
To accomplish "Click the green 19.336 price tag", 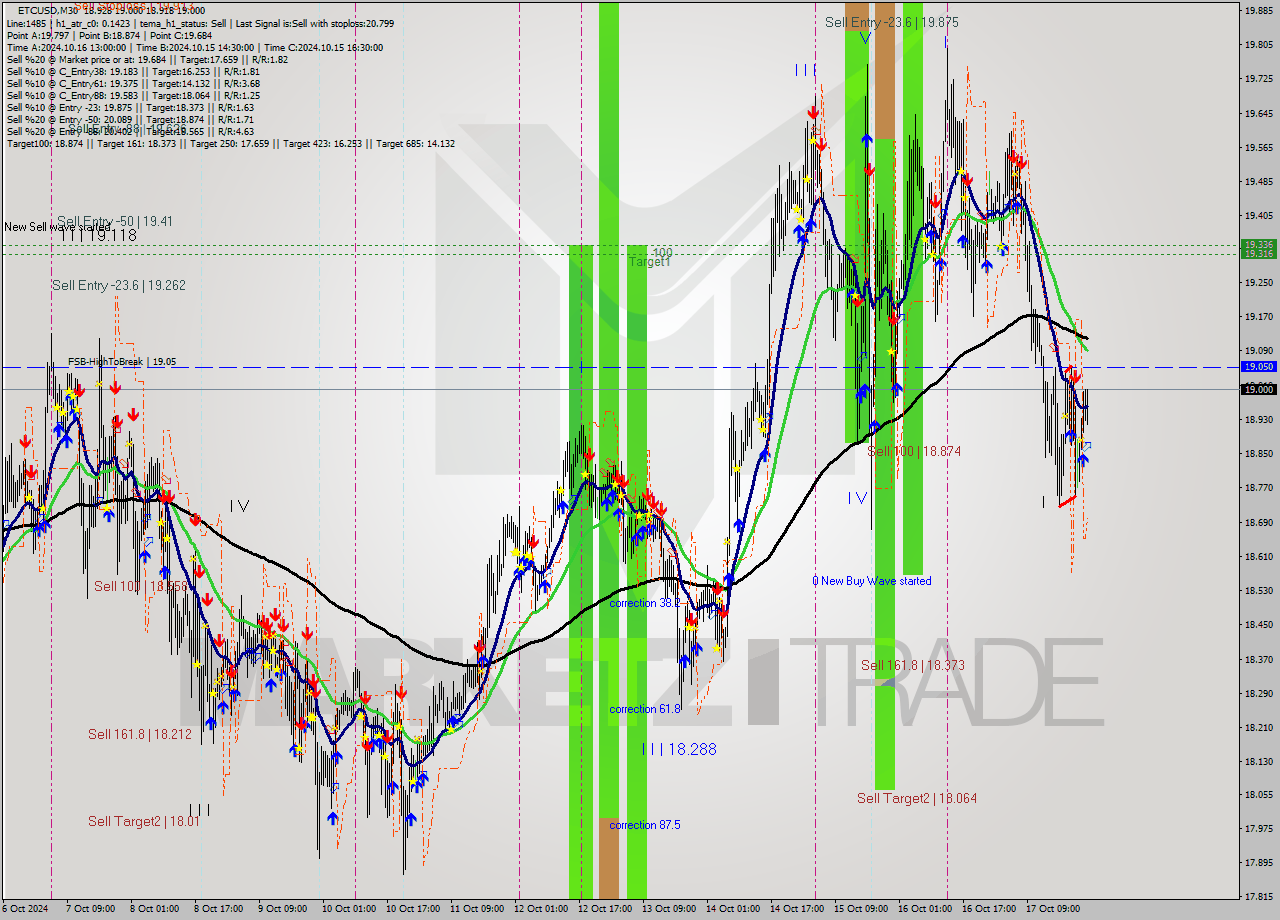I will click(x=1258, y=244).
